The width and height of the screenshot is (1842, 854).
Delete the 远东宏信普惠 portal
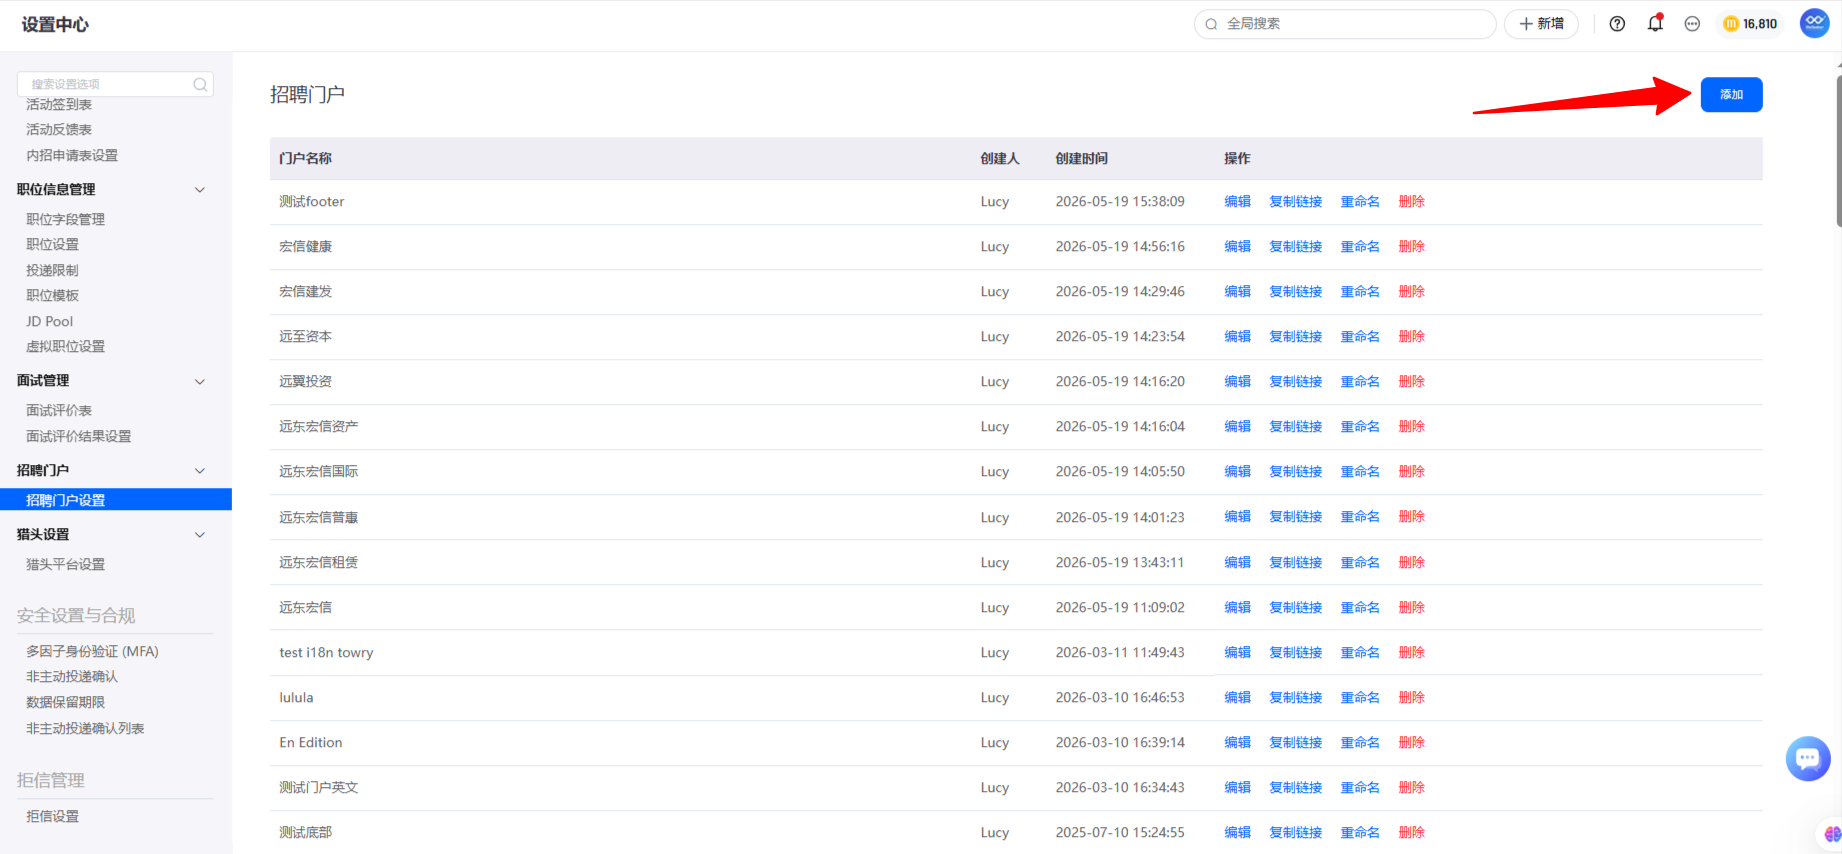1411,517
